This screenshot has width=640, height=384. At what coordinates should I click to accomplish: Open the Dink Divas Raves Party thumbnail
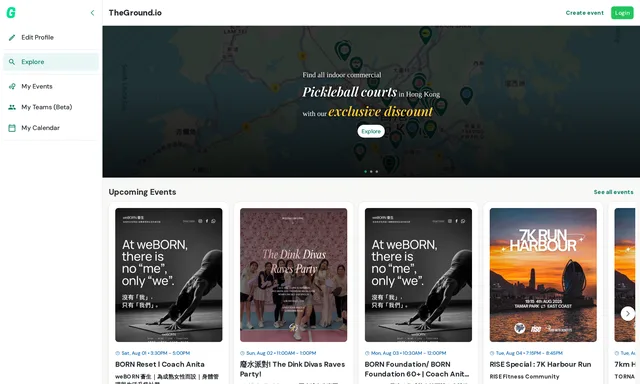293,275
